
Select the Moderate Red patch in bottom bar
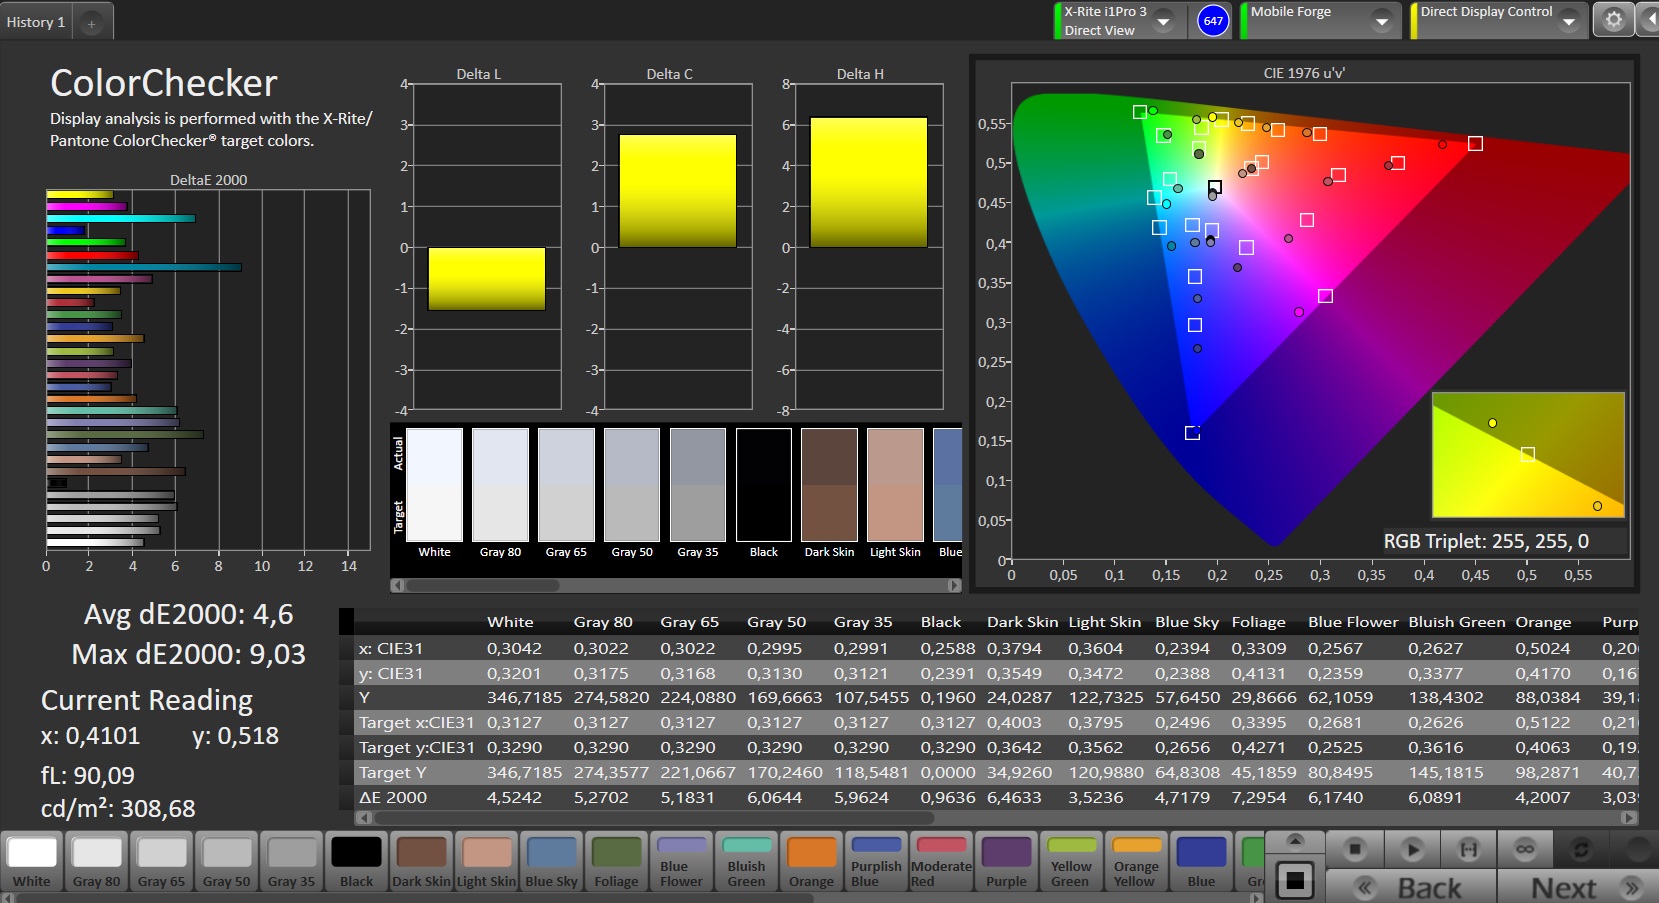point(941,861)
